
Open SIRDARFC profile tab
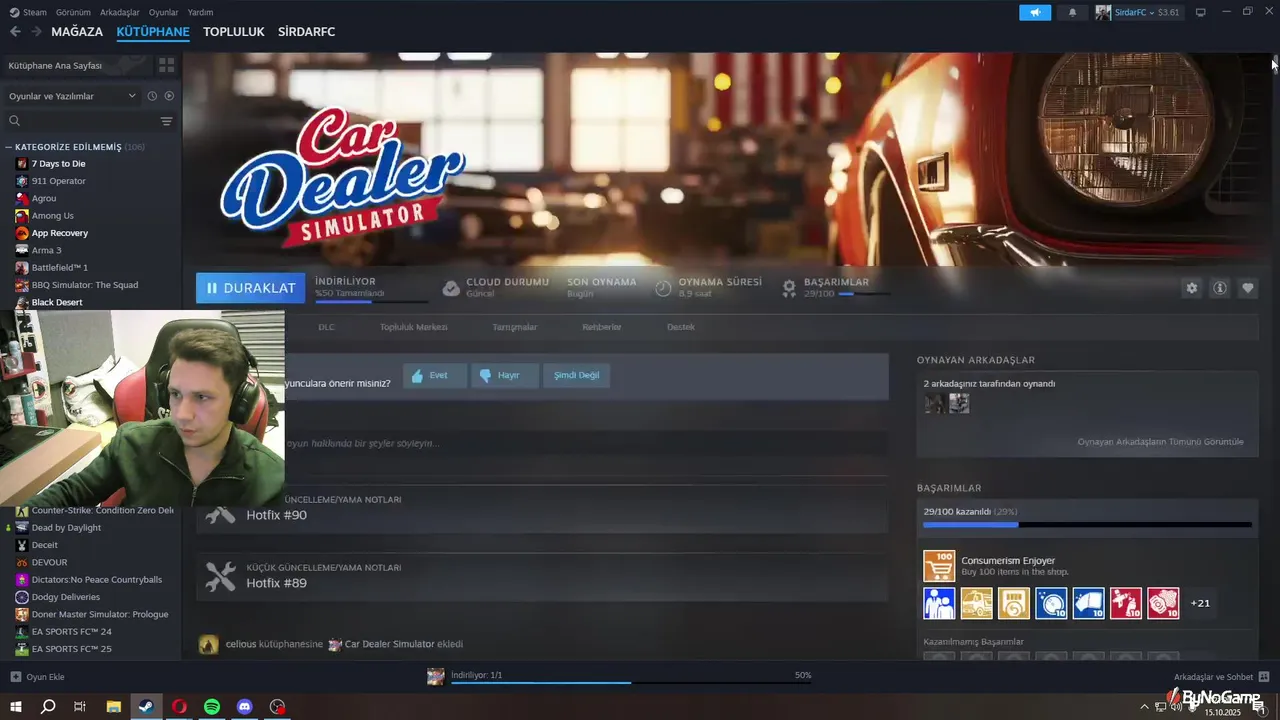(x=306, y=32)
